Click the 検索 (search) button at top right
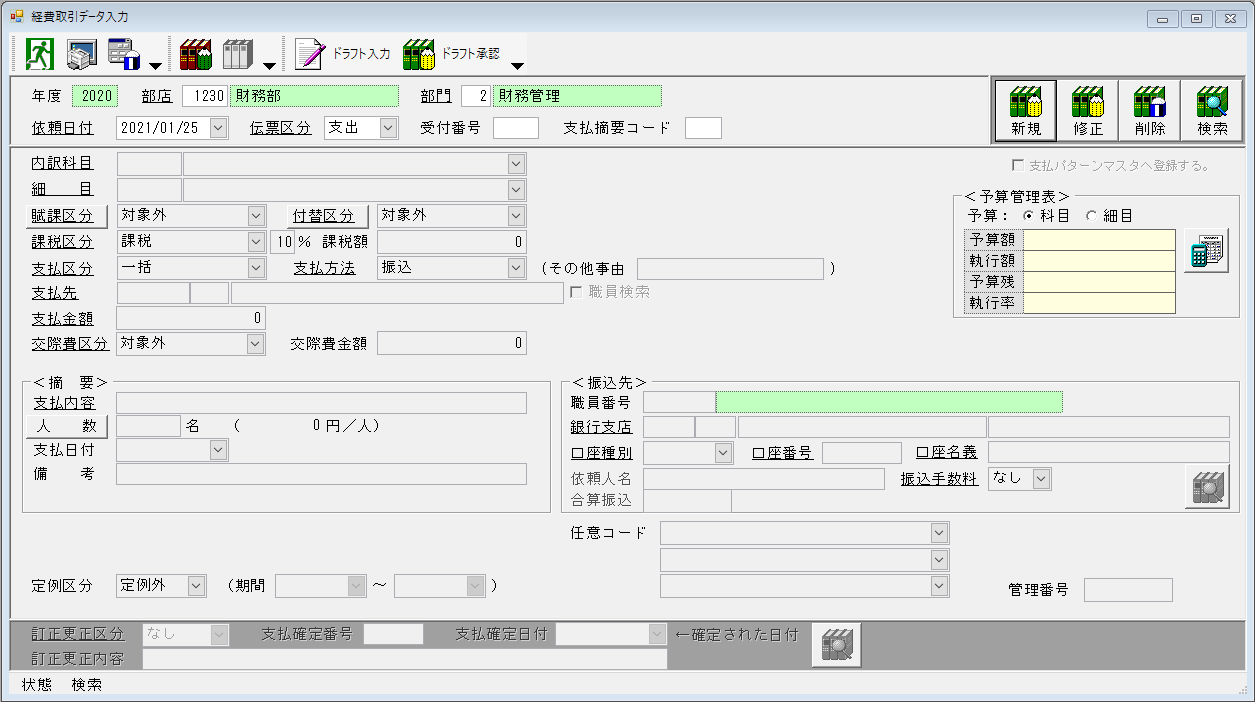Screen dimensions: 1255x702 click(1212, 111)
